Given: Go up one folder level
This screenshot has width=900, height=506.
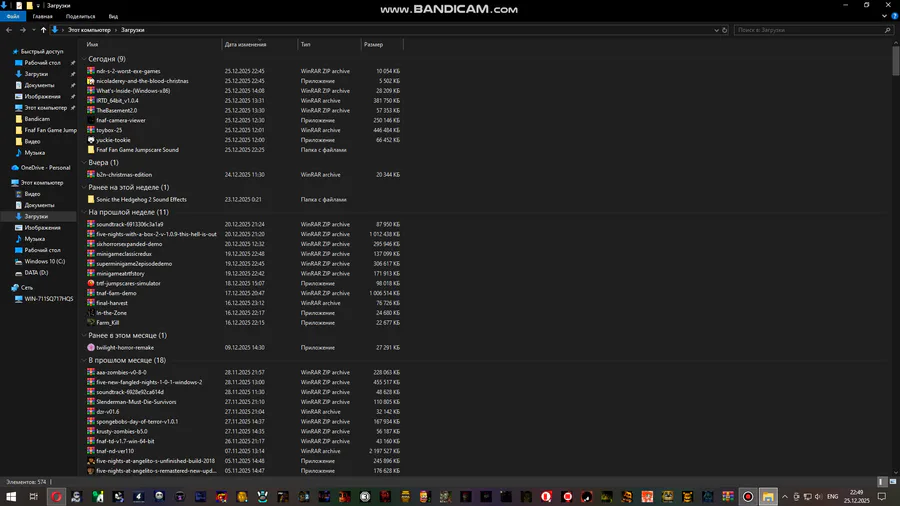Looking at the screenshot, I should point(43,30).
